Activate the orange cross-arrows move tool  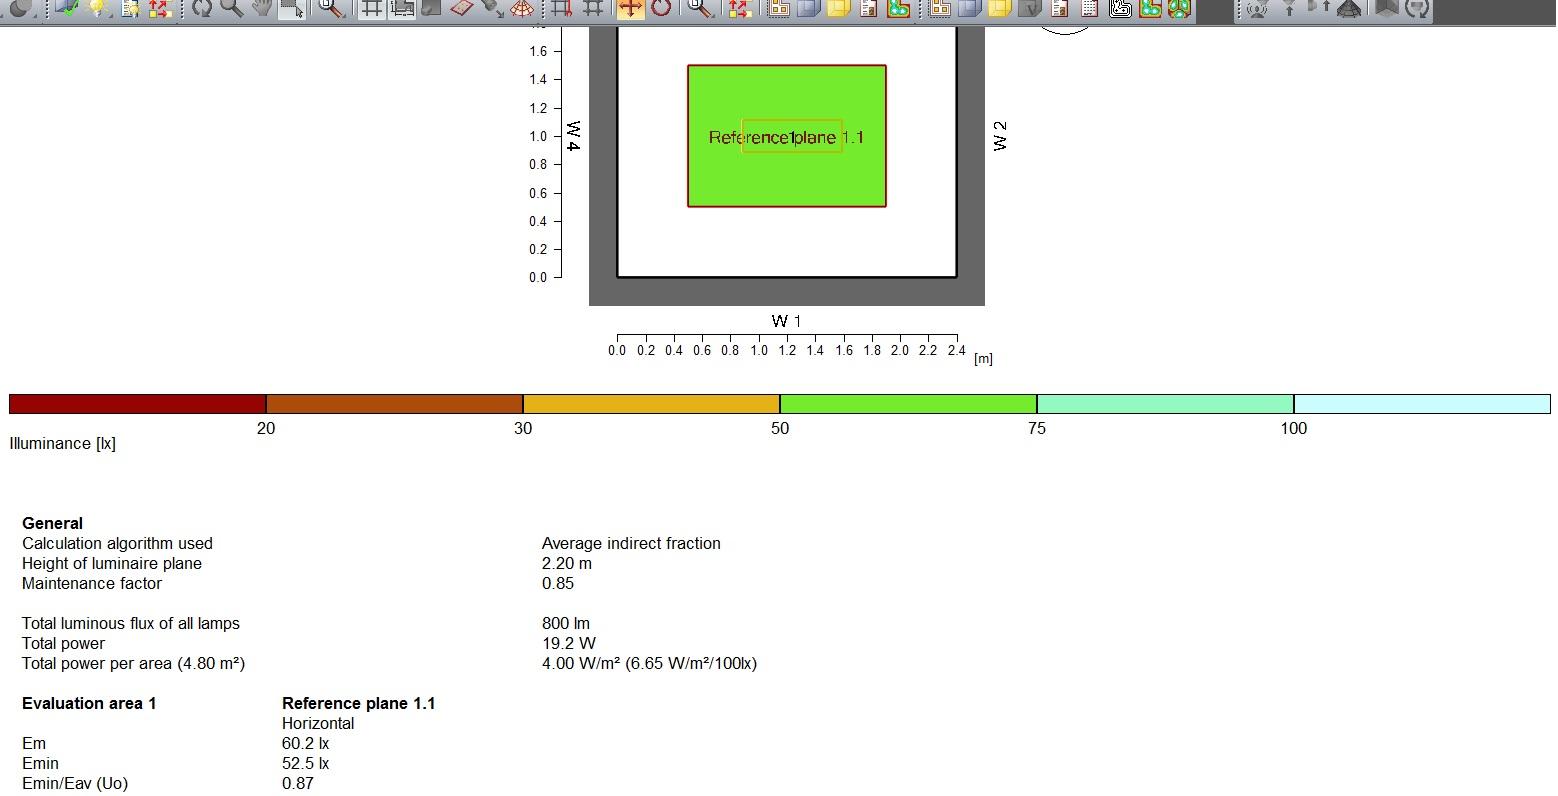pos(630,8)
